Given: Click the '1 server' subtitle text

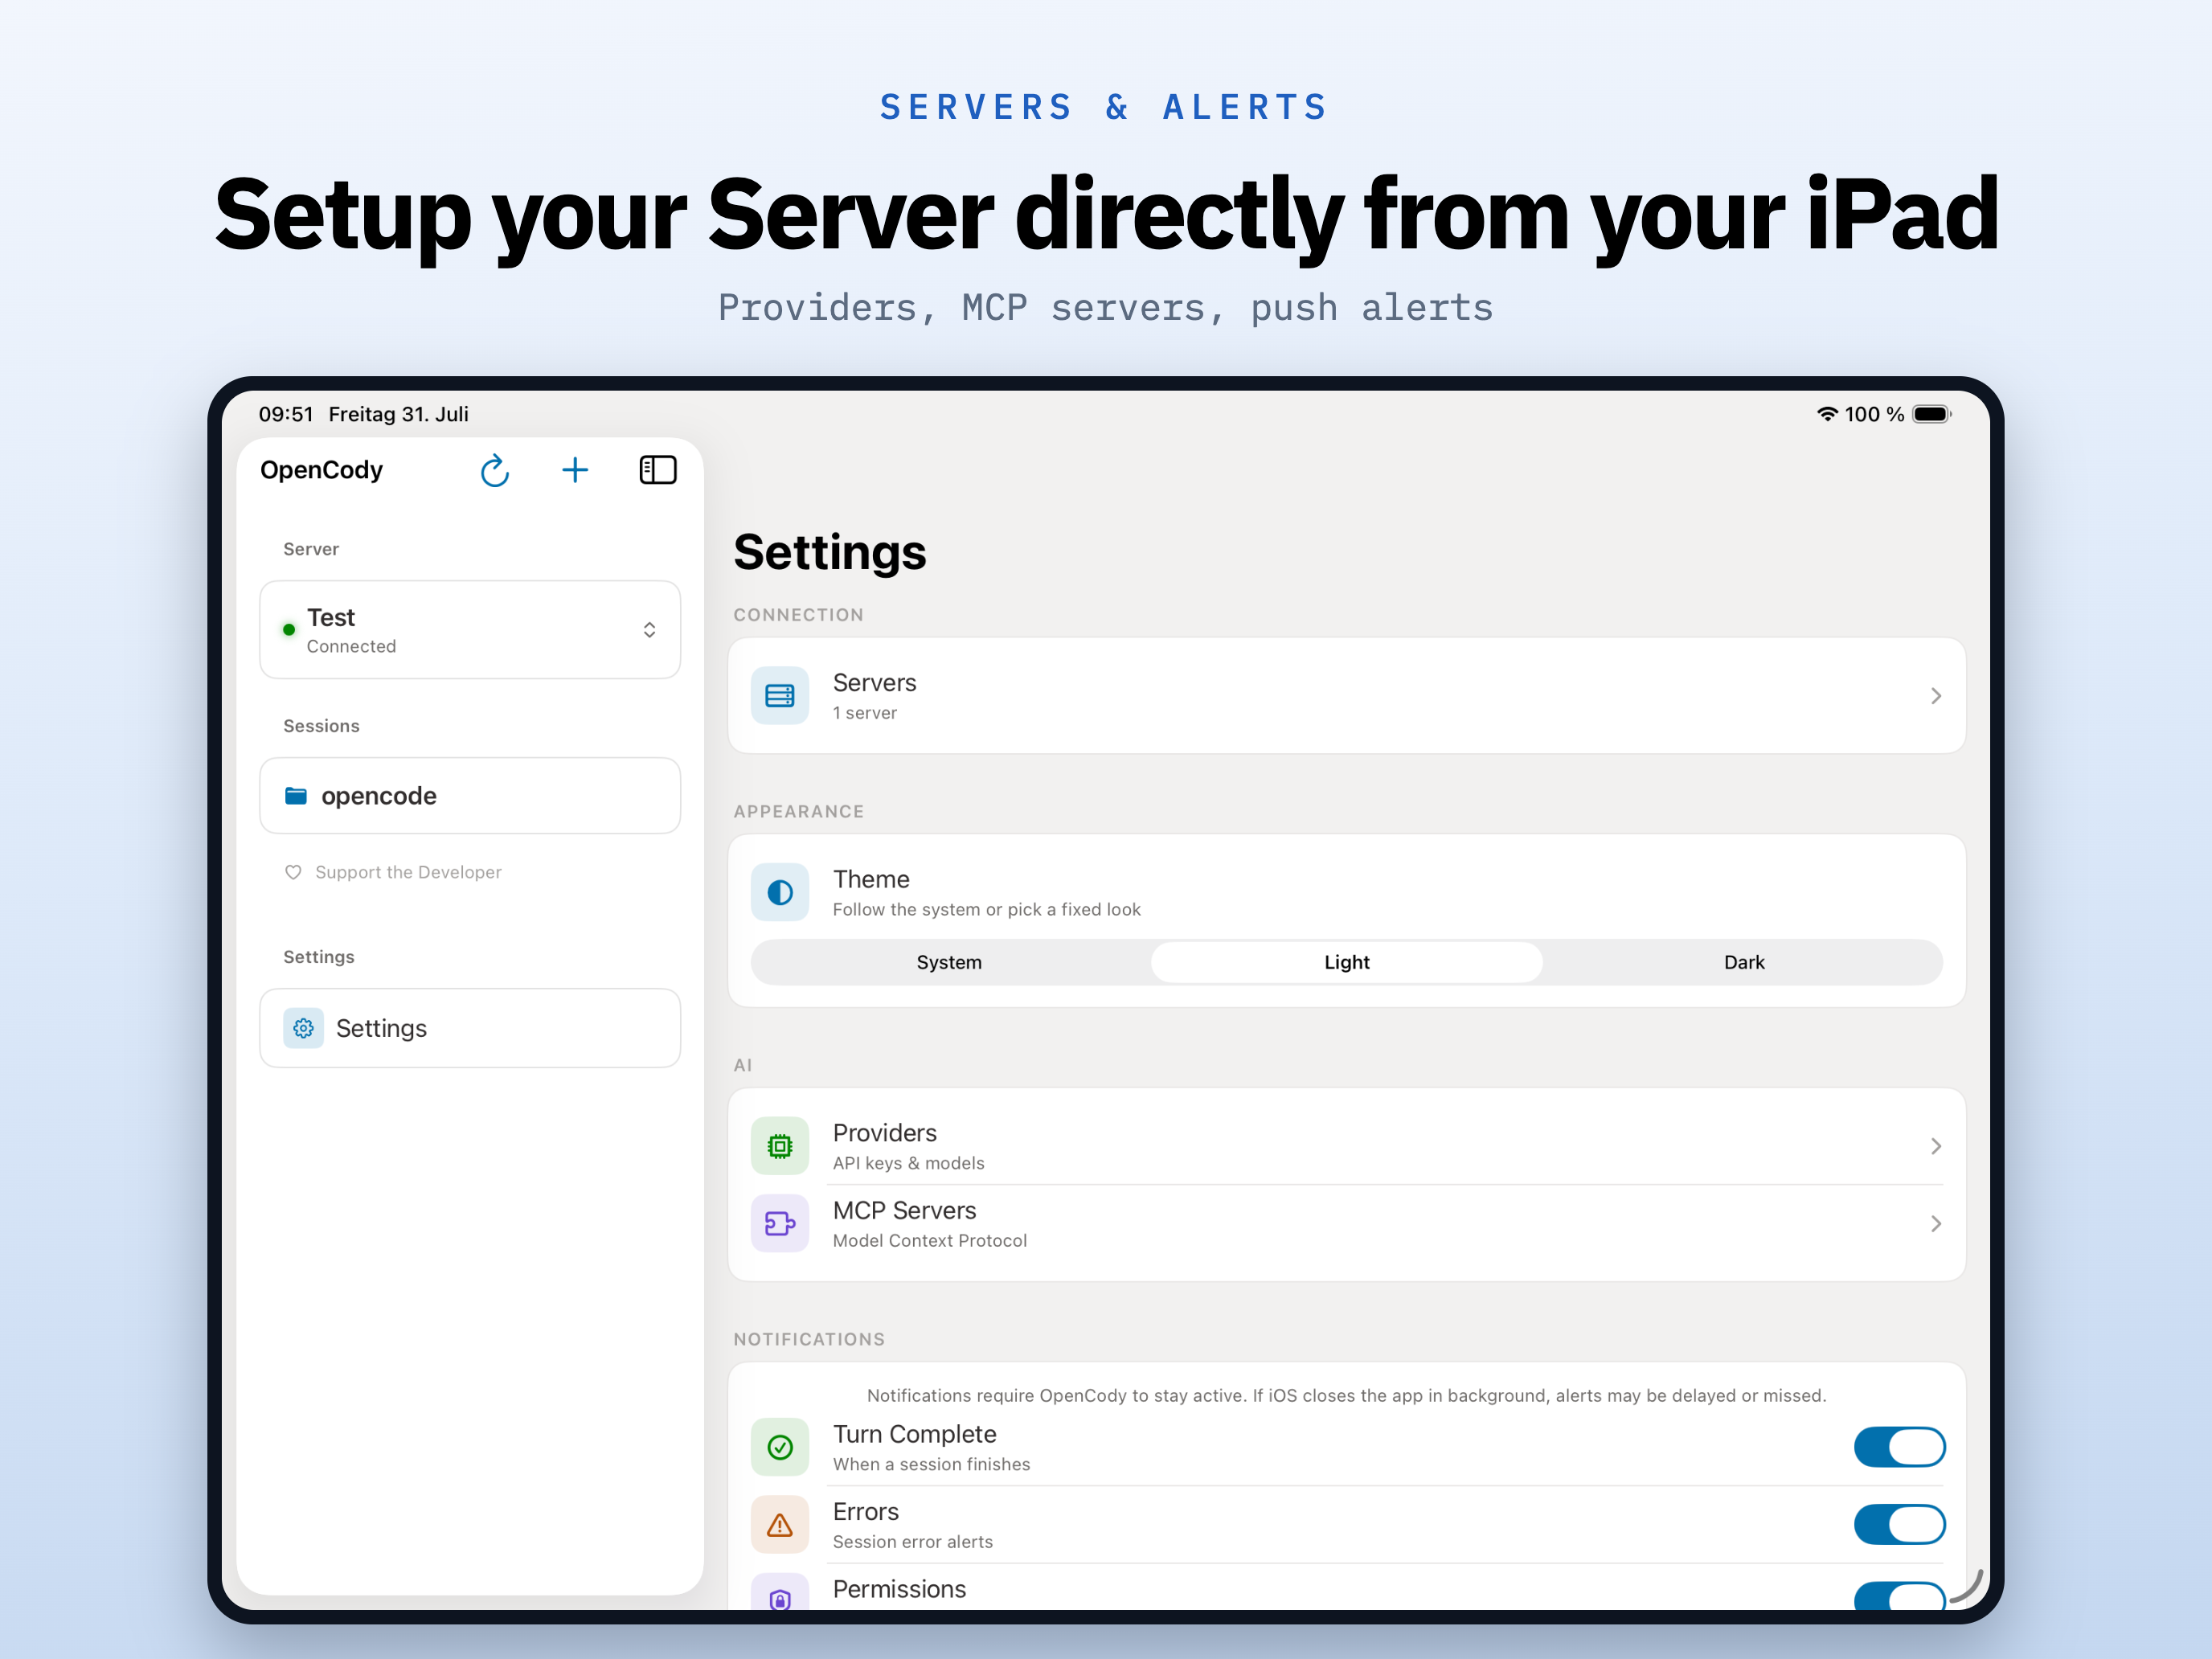Looking at the screenshot, I should pyautogui.click(x=865, y=713).
